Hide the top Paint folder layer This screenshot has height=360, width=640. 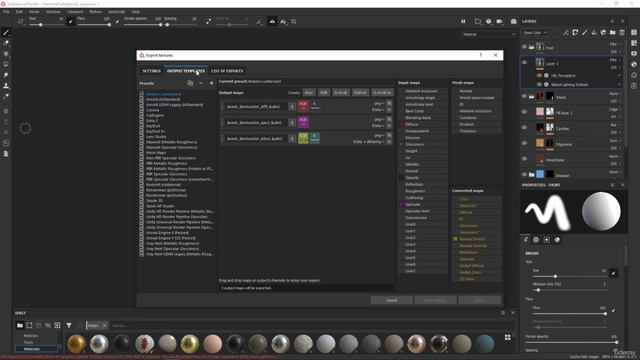click(524, 47)
